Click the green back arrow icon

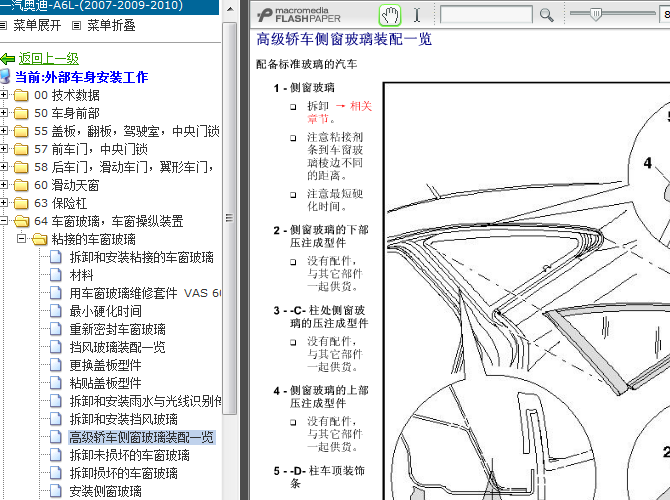point(8,59)
